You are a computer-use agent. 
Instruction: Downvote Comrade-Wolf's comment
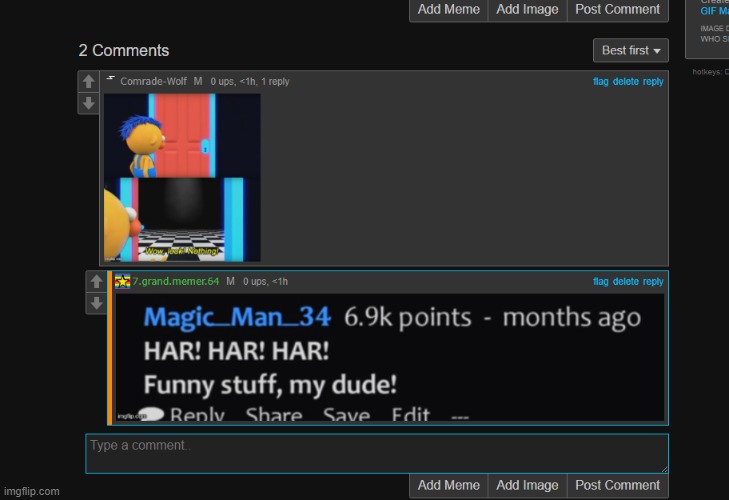point(89,103)
